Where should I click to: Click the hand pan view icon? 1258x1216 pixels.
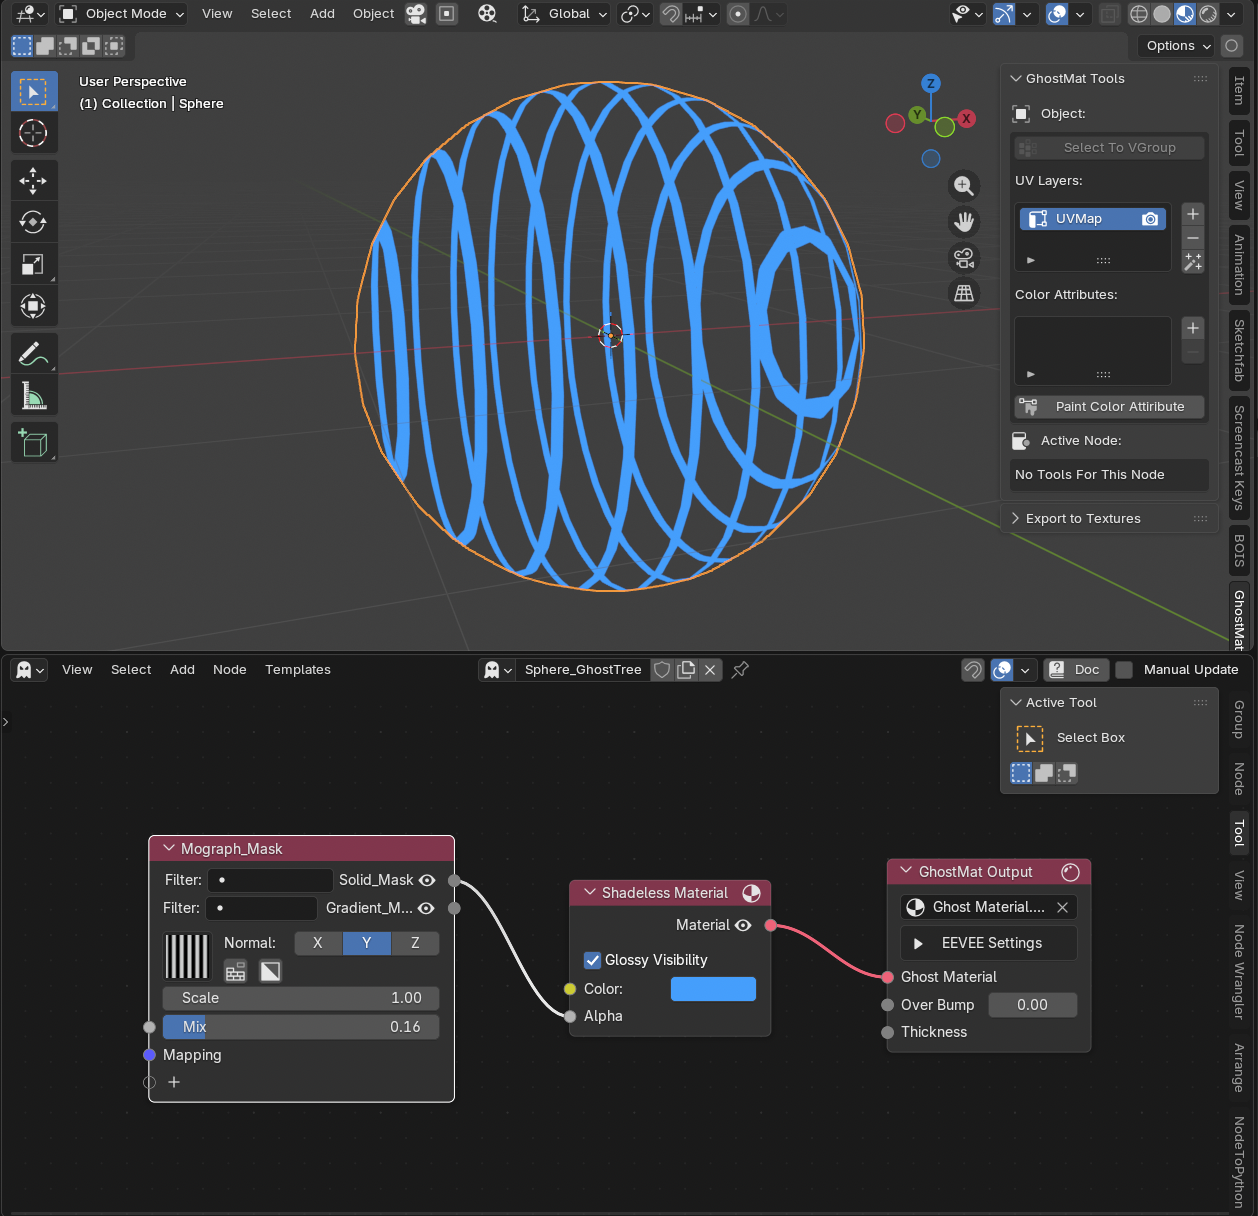[x=964, y=222]
